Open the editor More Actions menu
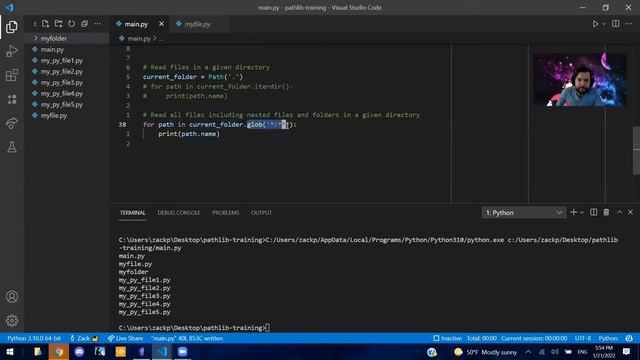 tap(629, 24)
